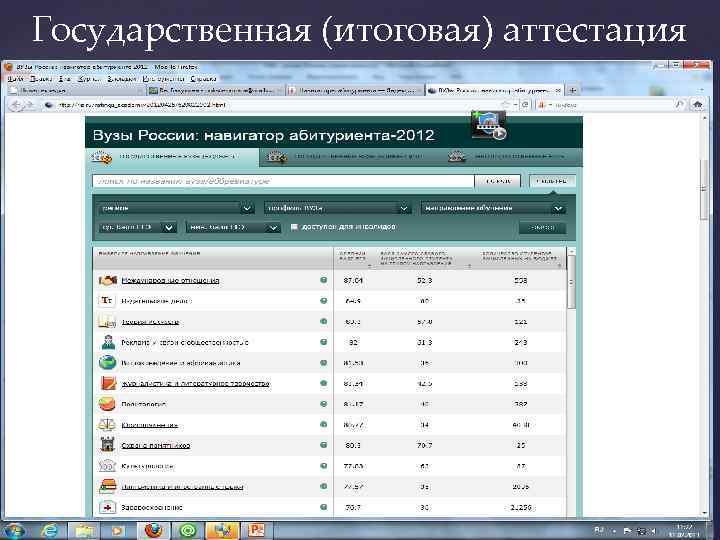The height and width of the screenshot is (540, 720).
Task: Switch to the first browser tab
Action: 76,90
